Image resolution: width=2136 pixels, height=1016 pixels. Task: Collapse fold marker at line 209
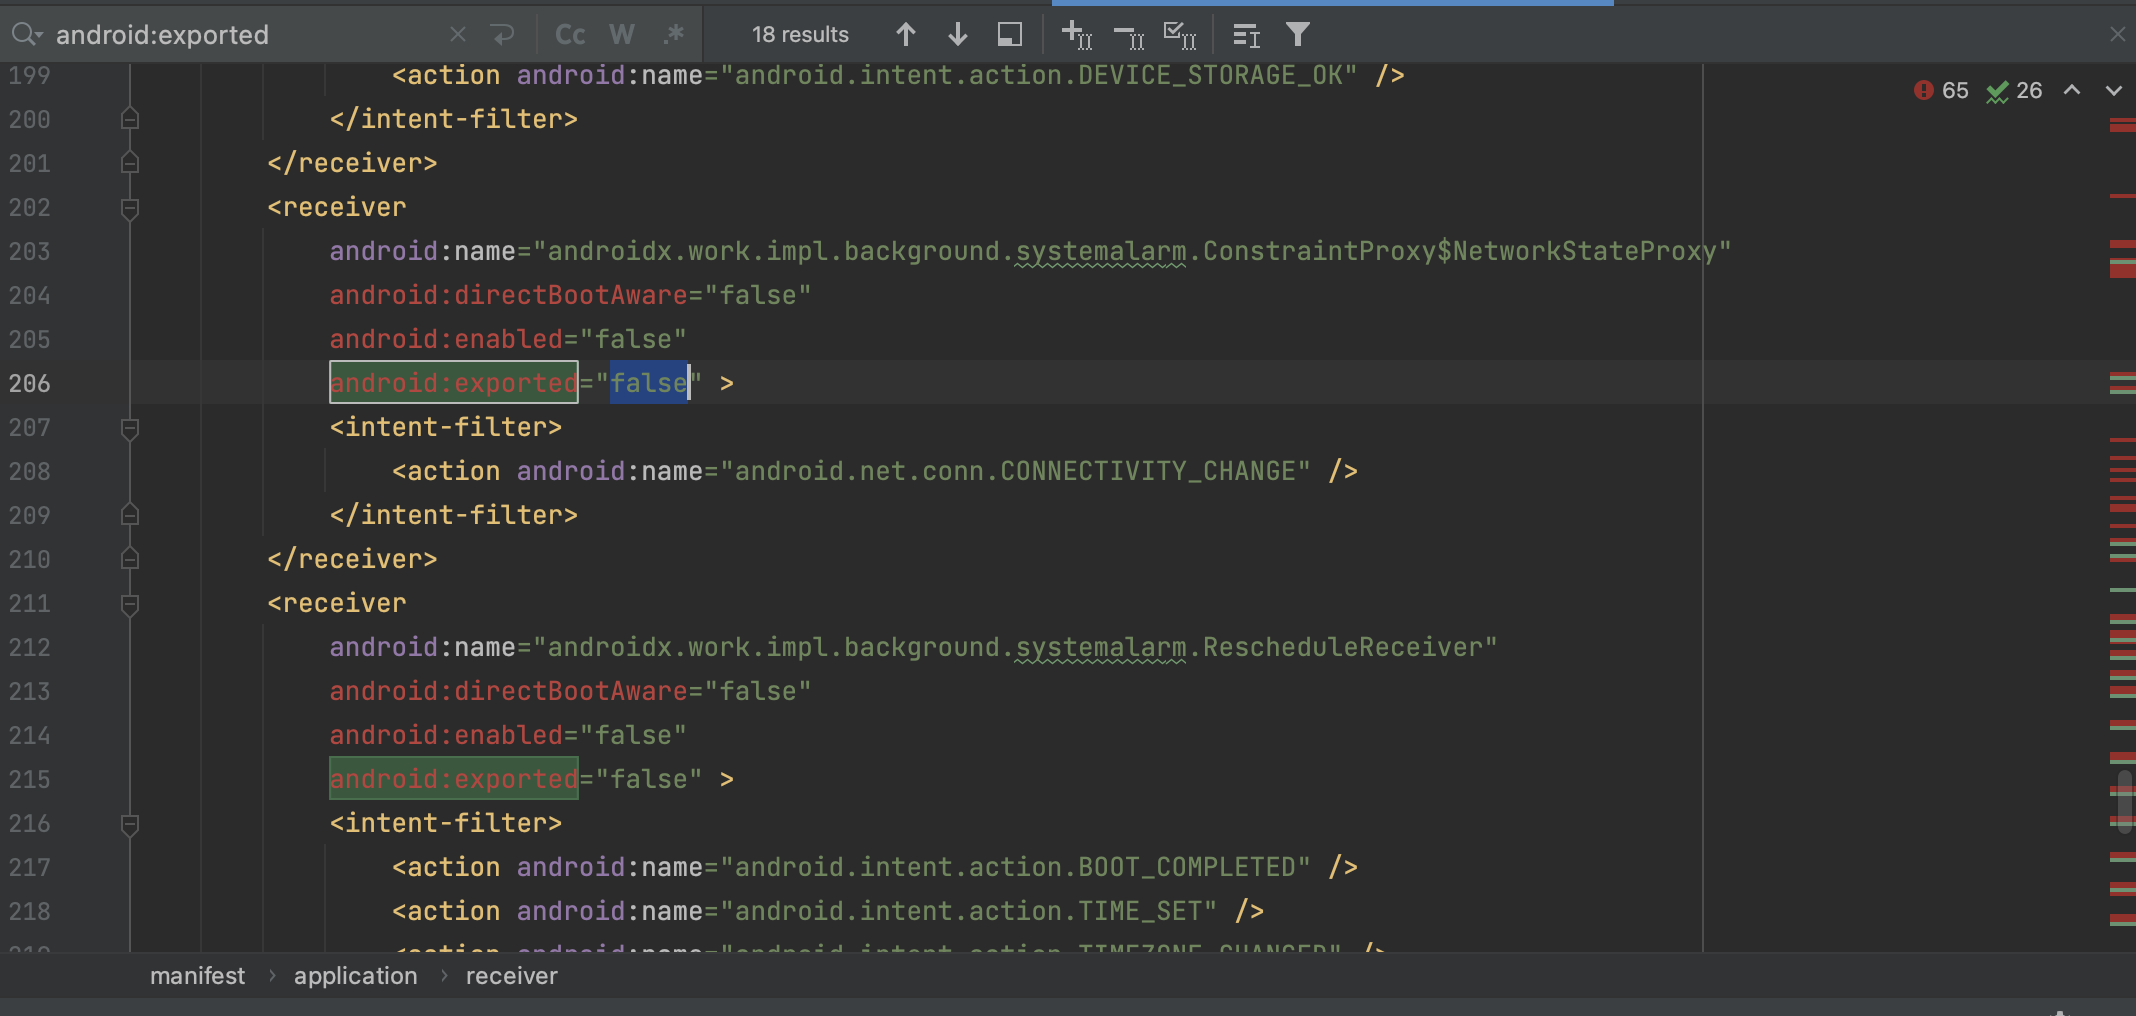129,515
